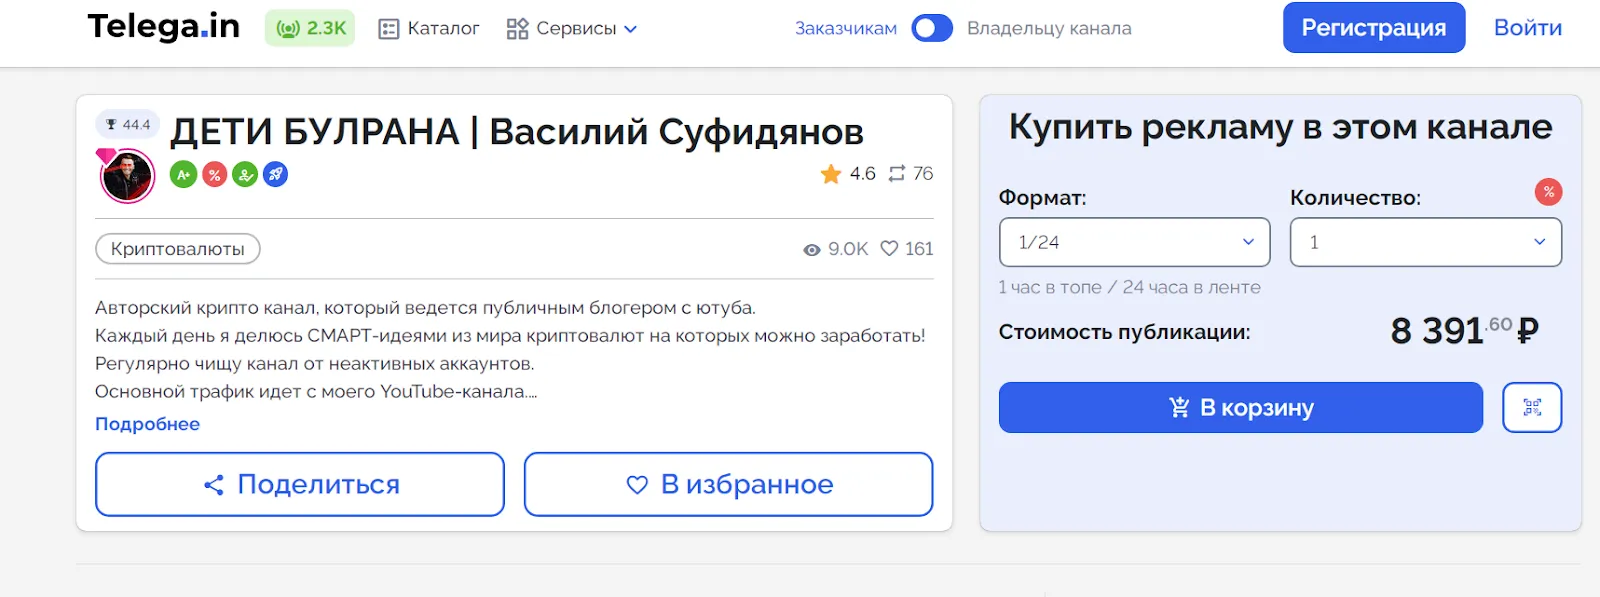The height and width of the screenshot is (597, 1600).
Task: Click the repost icon showing 76
Action: point(910,174)
